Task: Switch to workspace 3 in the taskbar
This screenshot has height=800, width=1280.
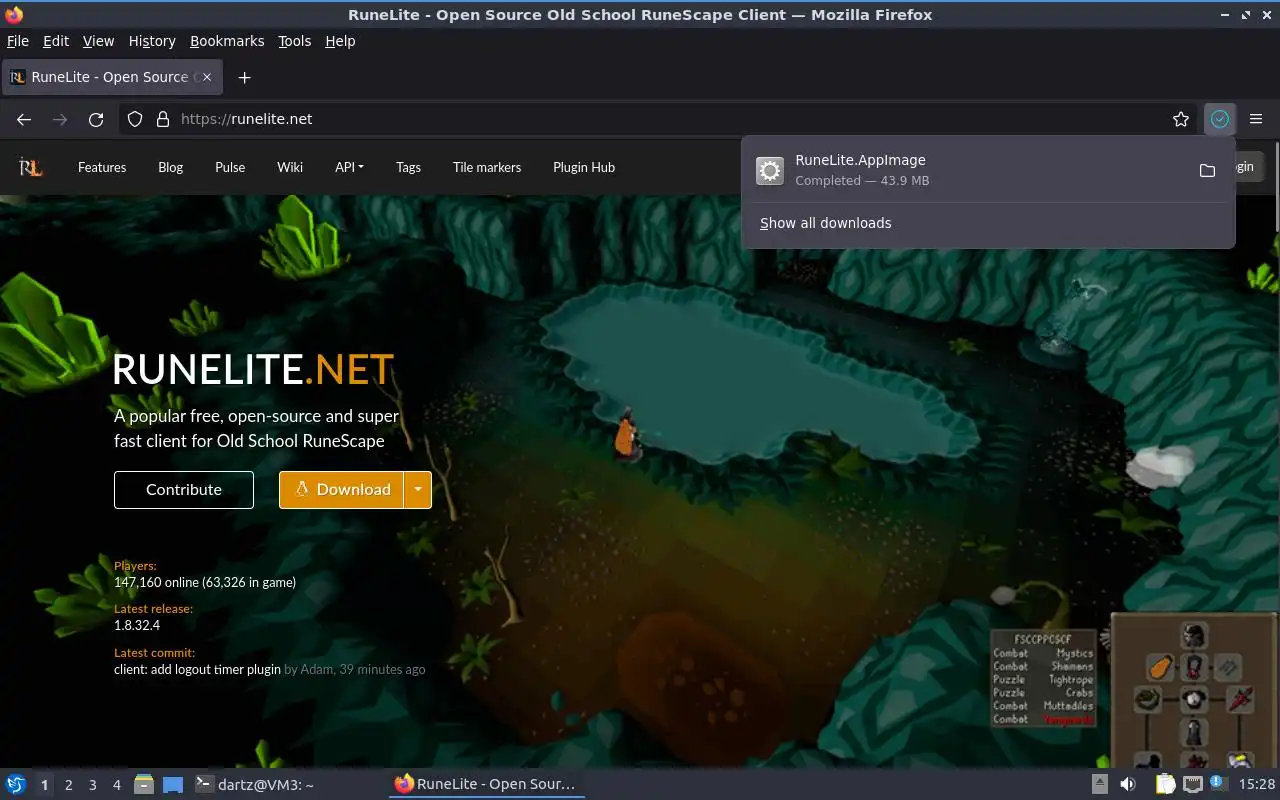Action: (x=93, y=785)
